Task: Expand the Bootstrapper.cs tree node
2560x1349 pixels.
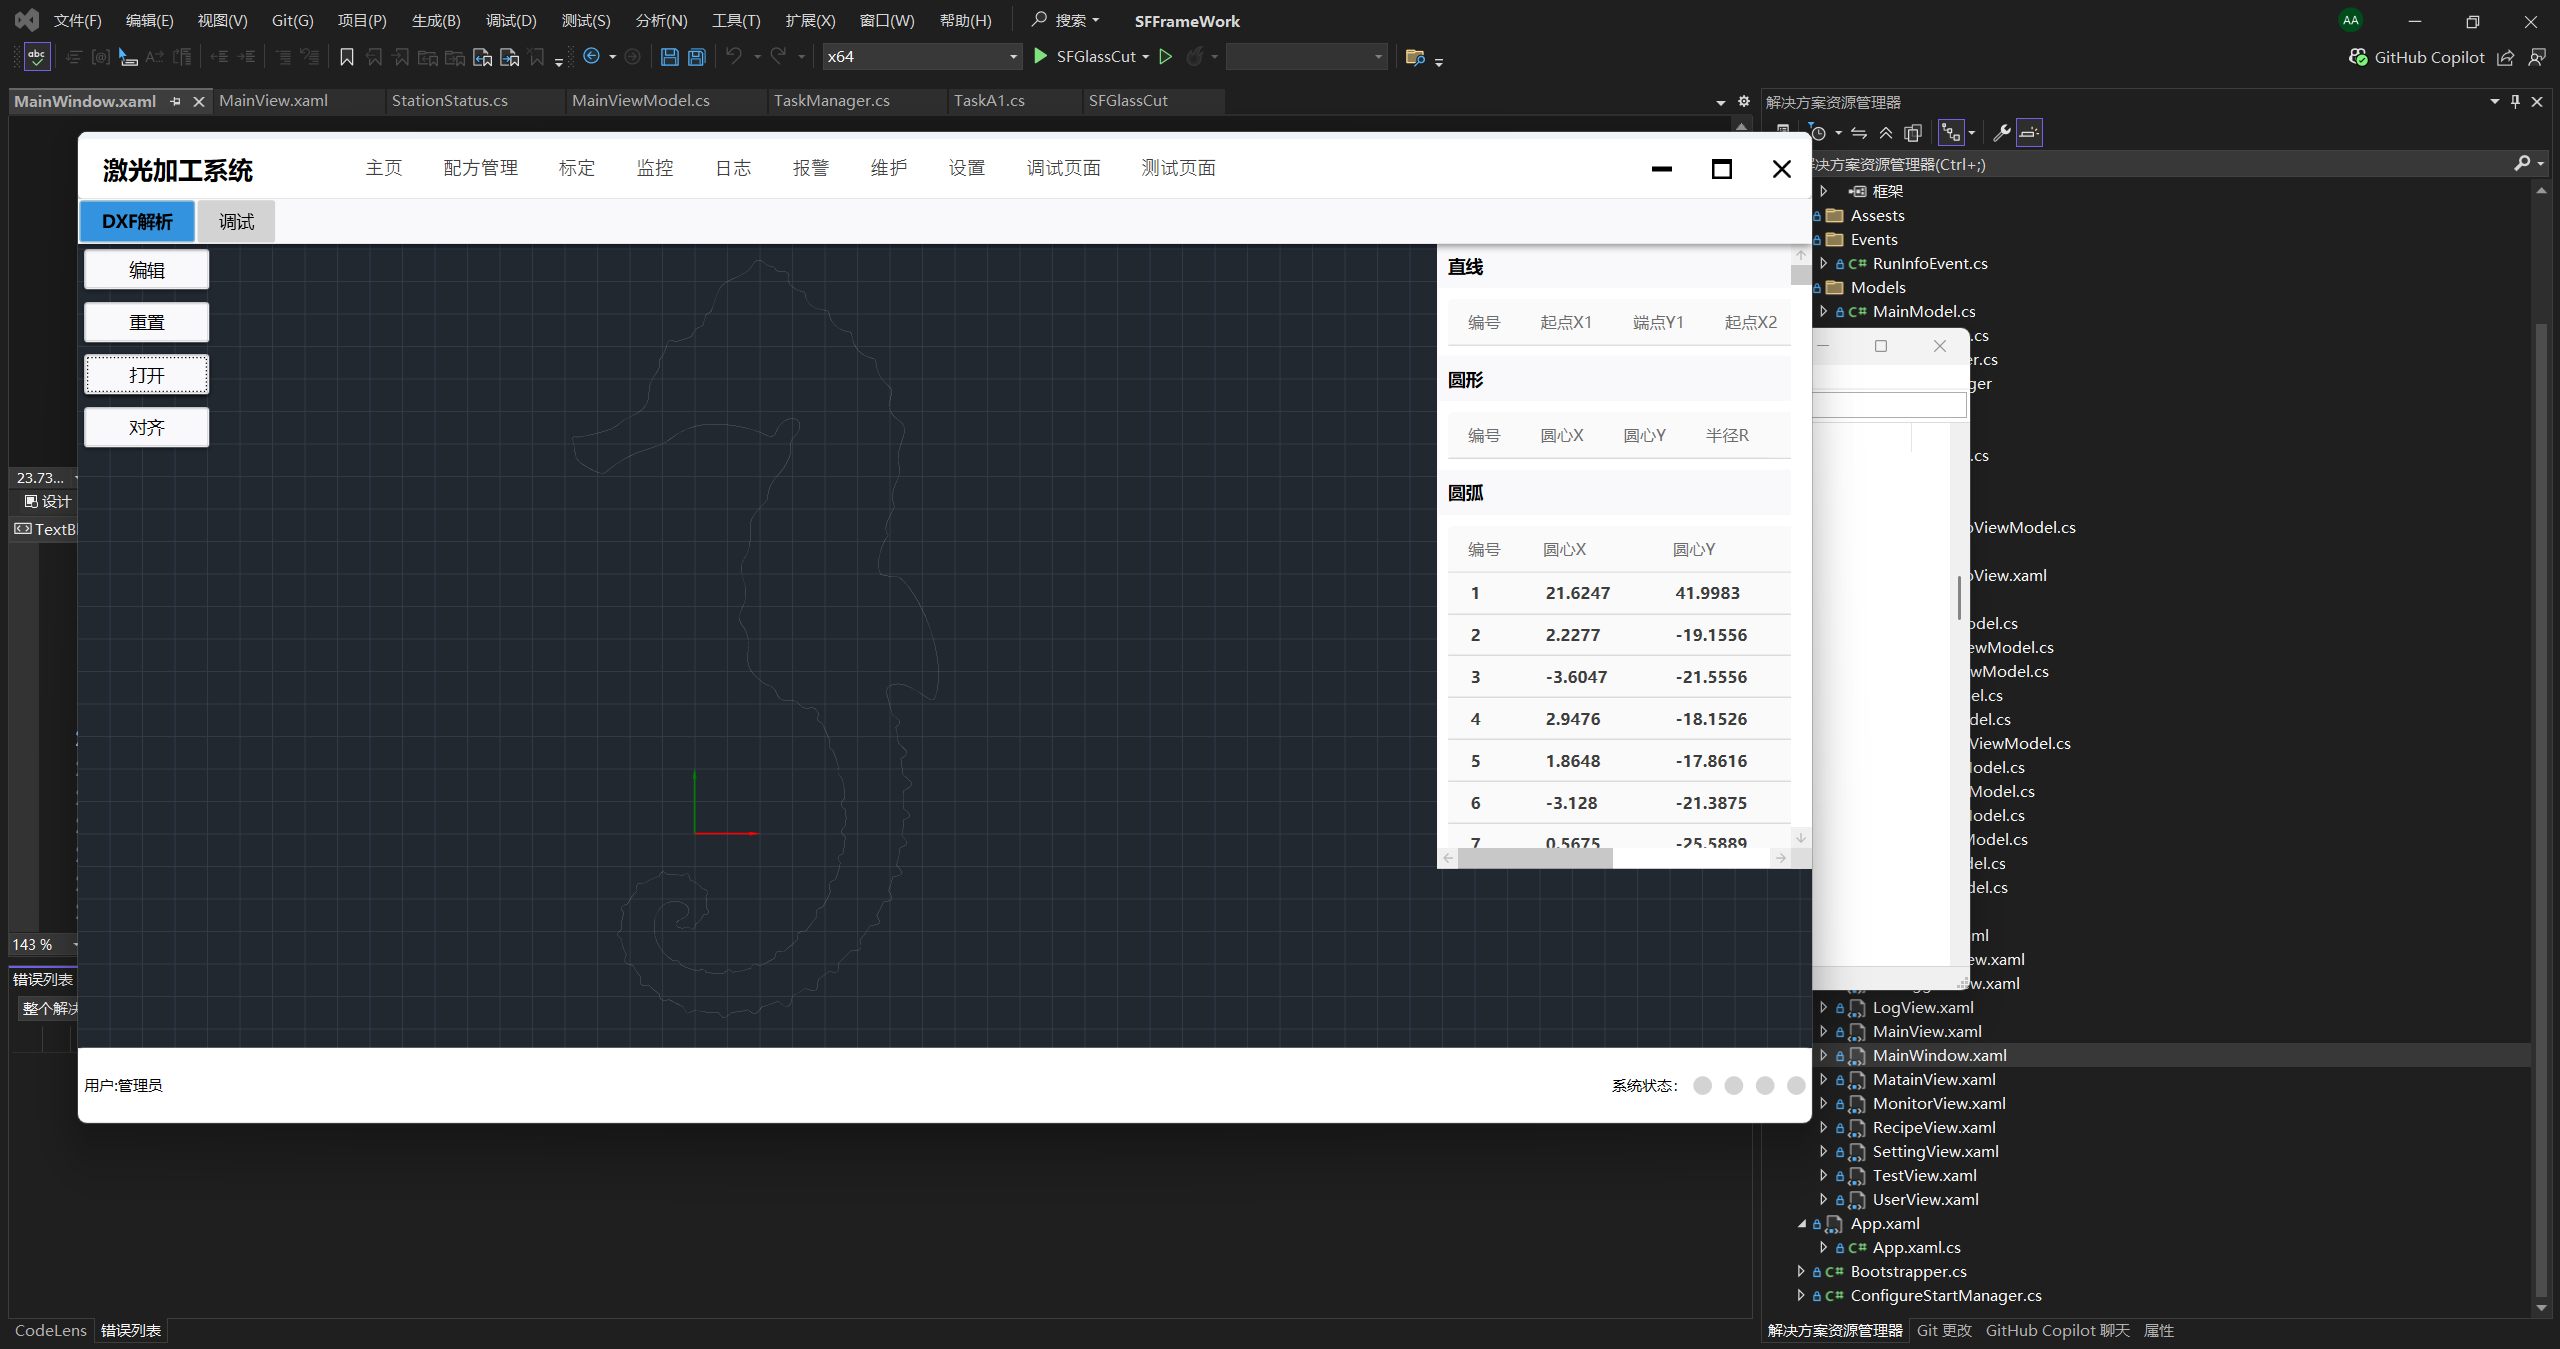Action: click(x=1801, y=1271)
